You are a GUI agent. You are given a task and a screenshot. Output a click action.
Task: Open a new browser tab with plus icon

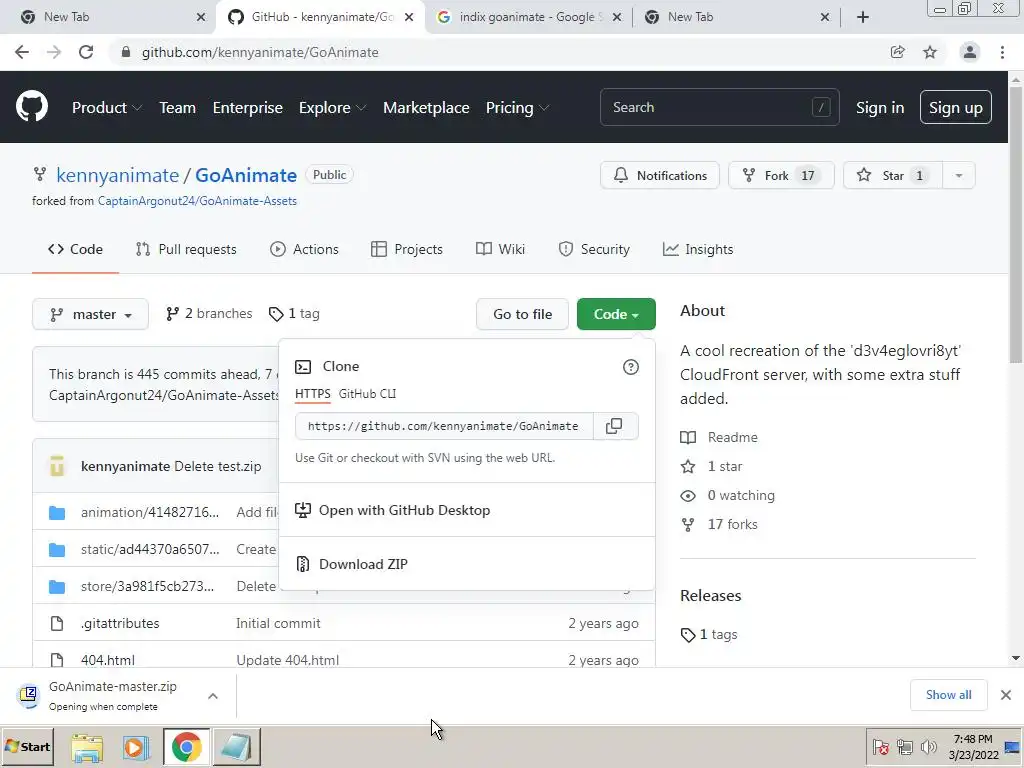[863, 17]
